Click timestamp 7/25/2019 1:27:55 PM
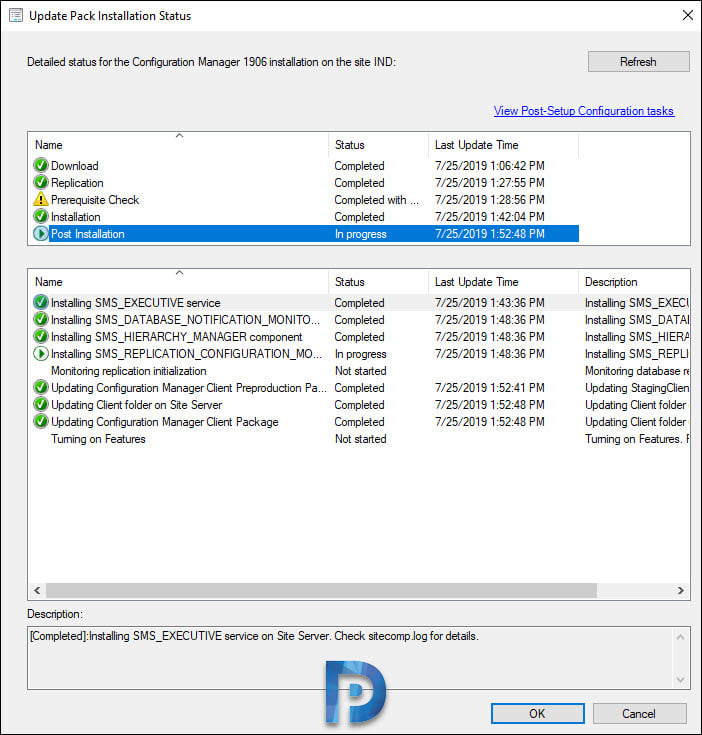Screen dimensions: 702x735 coord(490,182)
